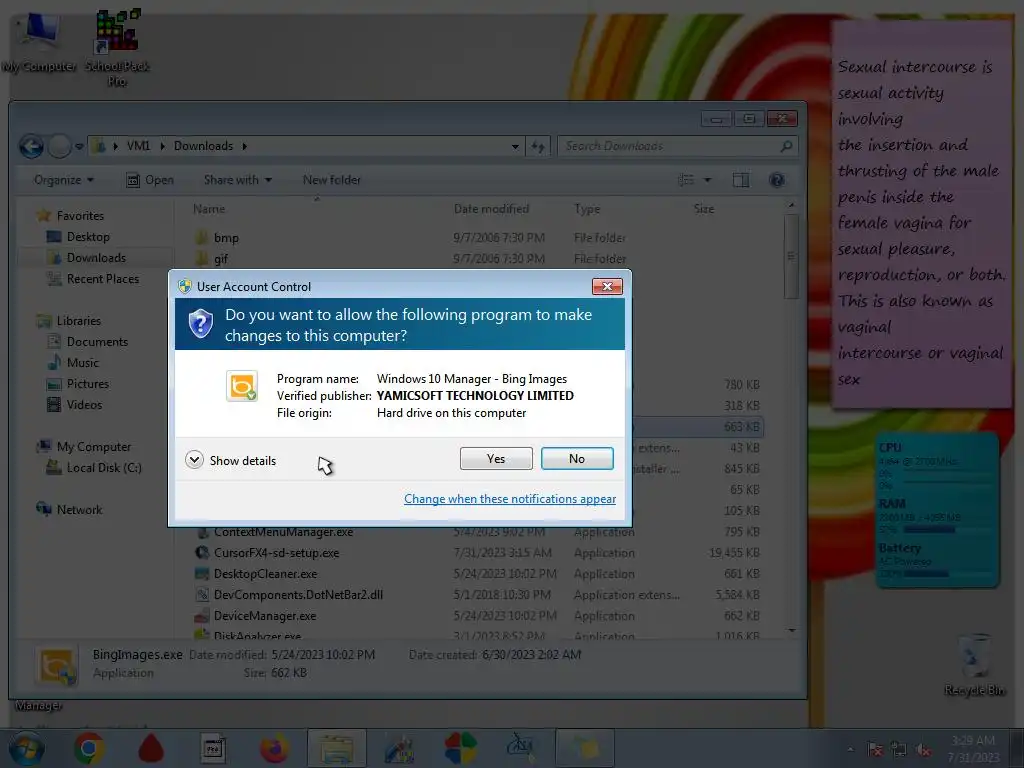Open the Share with menu
This screenshot has width=1024, height=768.
pyautogui.click(x=238, y=180)
